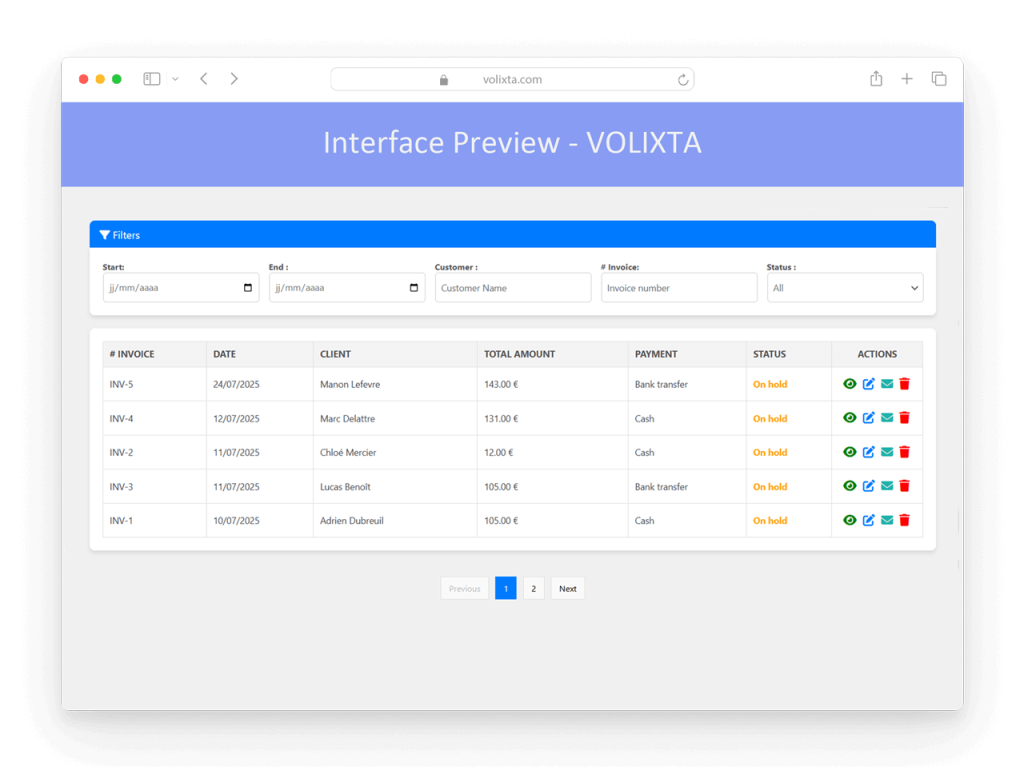View invoice INV-1 with eye icon
The image size is (1024, 767).
[850, 520]
